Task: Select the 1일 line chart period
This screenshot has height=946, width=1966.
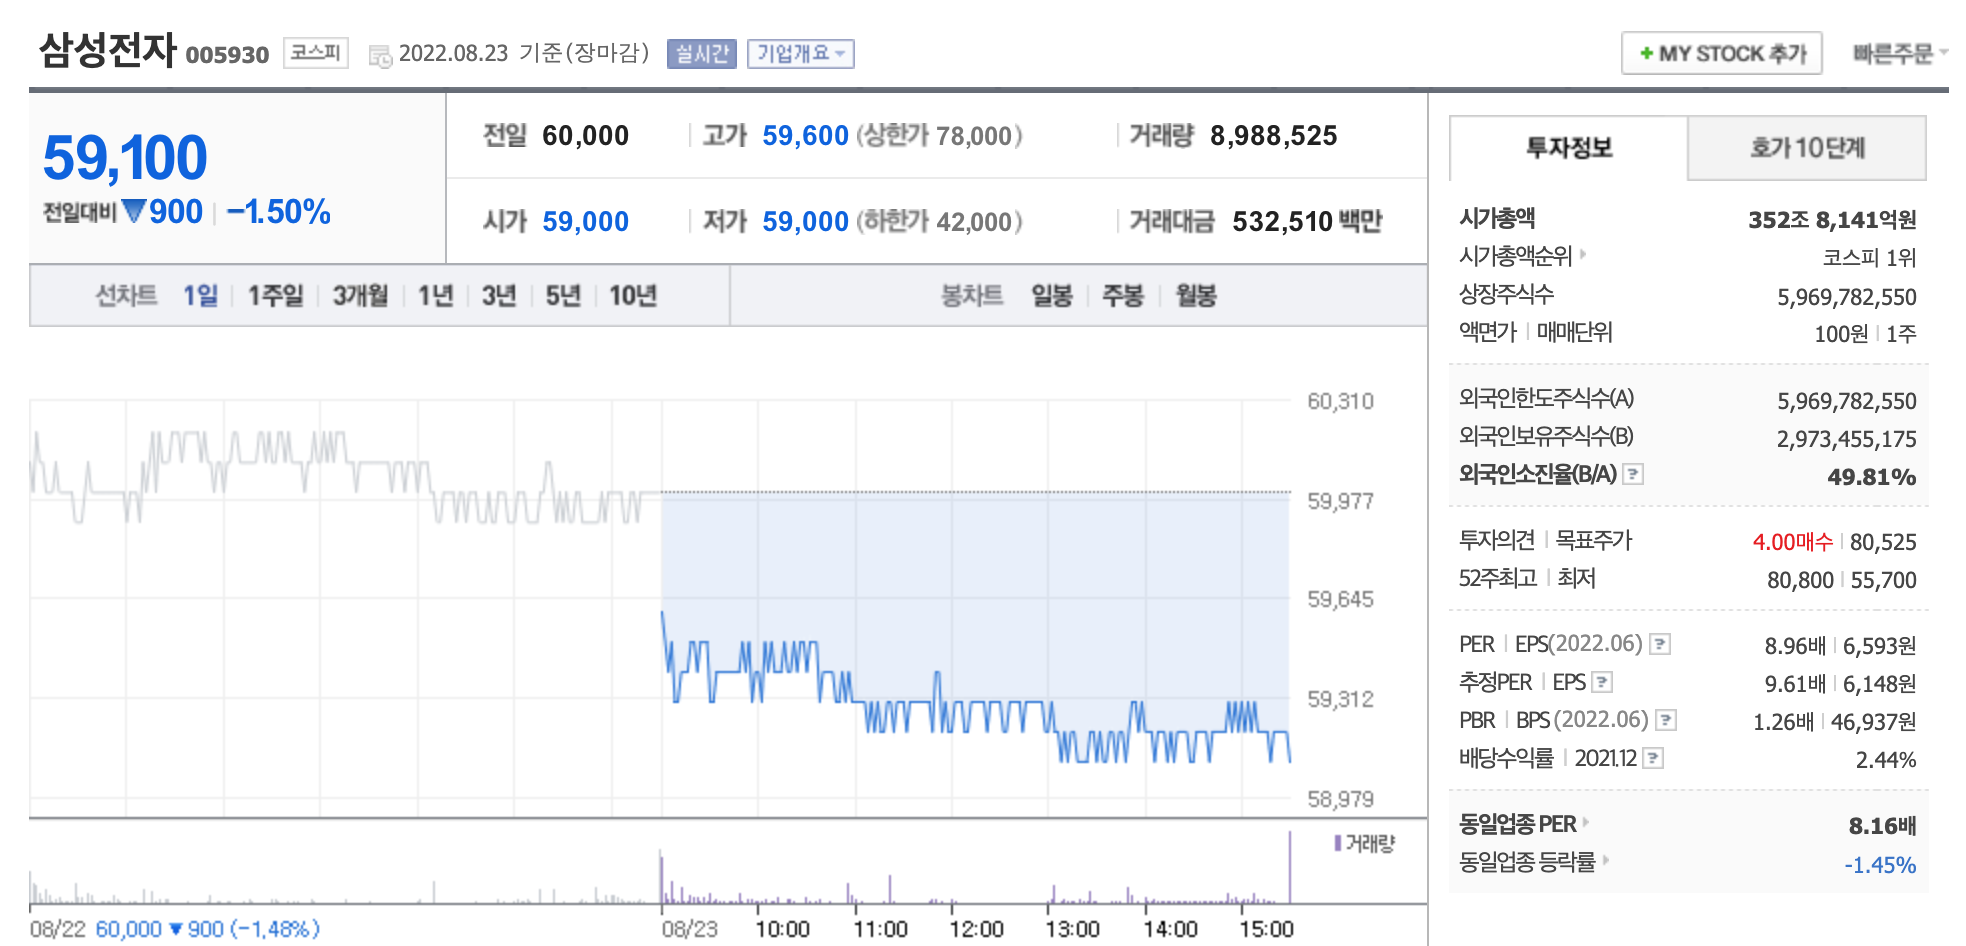Action: (x=200, y=296)
